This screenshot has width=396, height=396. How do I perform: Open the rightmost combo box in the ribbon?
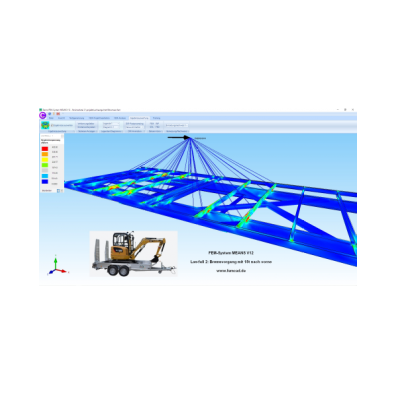point(176,125)
